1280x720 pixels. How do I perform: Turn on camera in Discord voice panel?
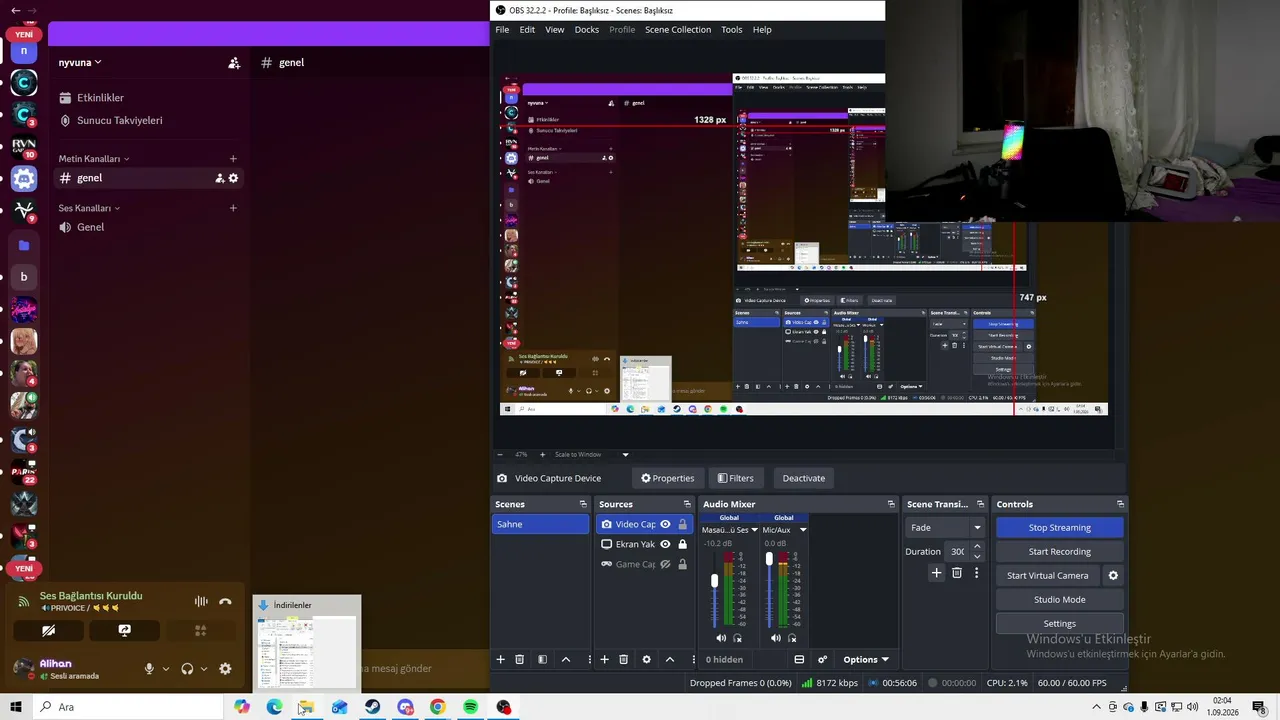48,631
